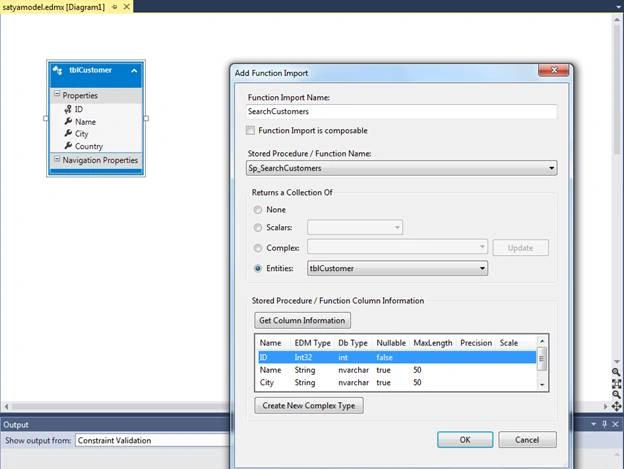Open Output window options dropdown arrow
Viewport: 624px width, 469px height.
coord(593,424)
